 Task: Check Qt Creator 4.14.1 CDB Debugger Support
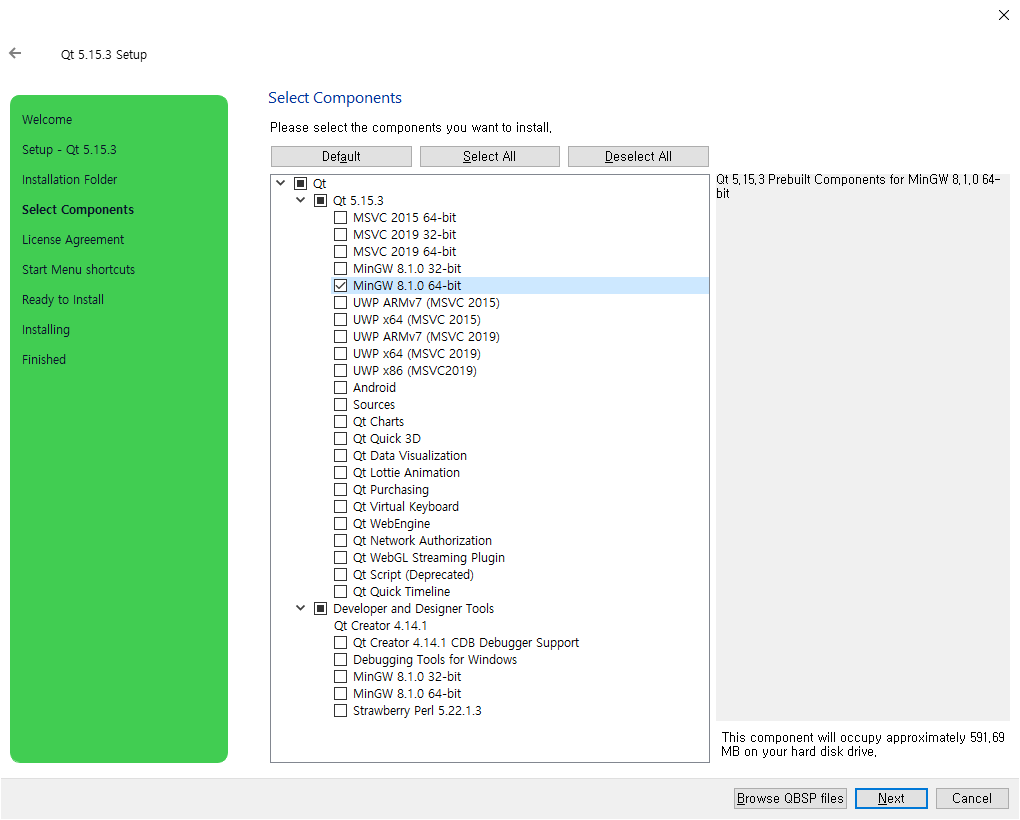click(x=340, y=642)
